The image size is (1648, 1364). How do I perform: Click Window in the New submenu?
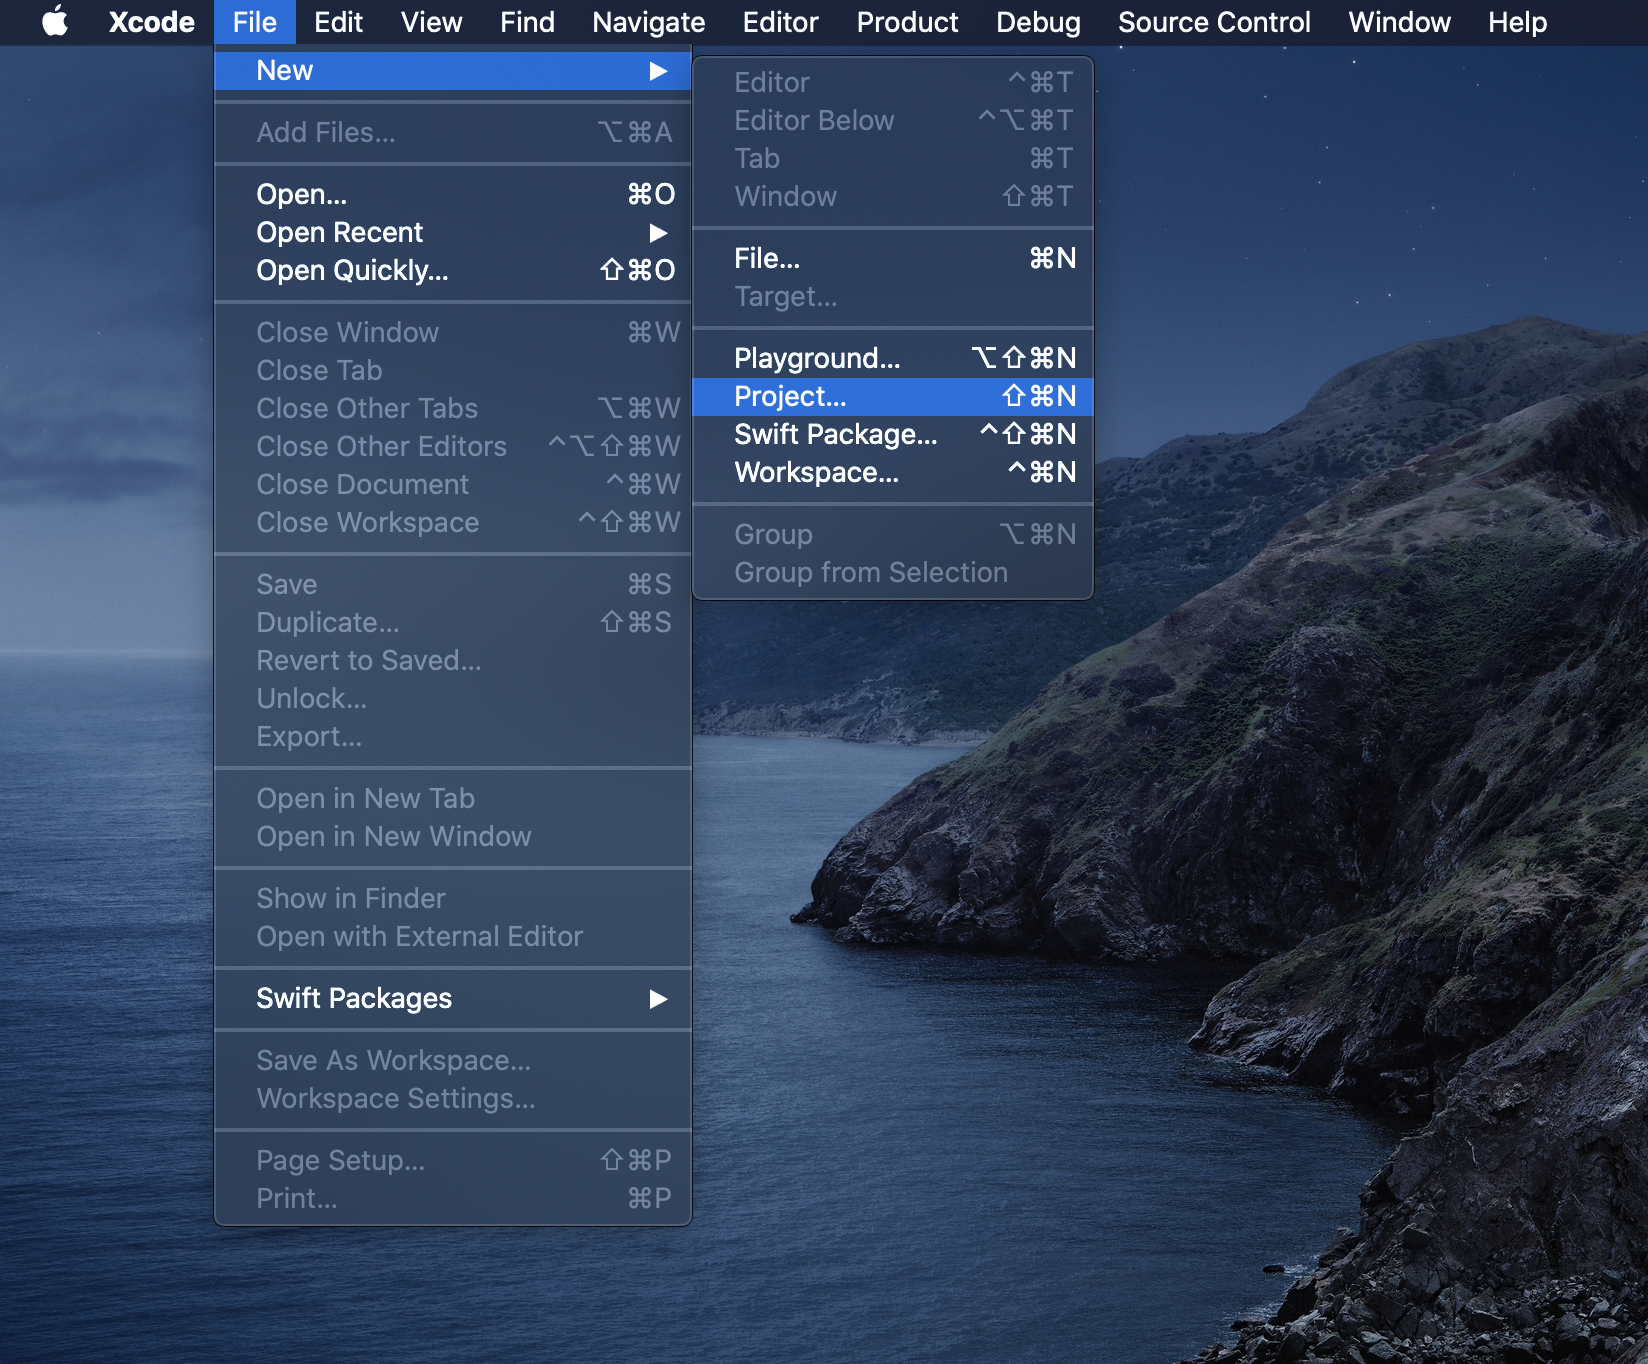pyautogui.click(x=893, y=197)
